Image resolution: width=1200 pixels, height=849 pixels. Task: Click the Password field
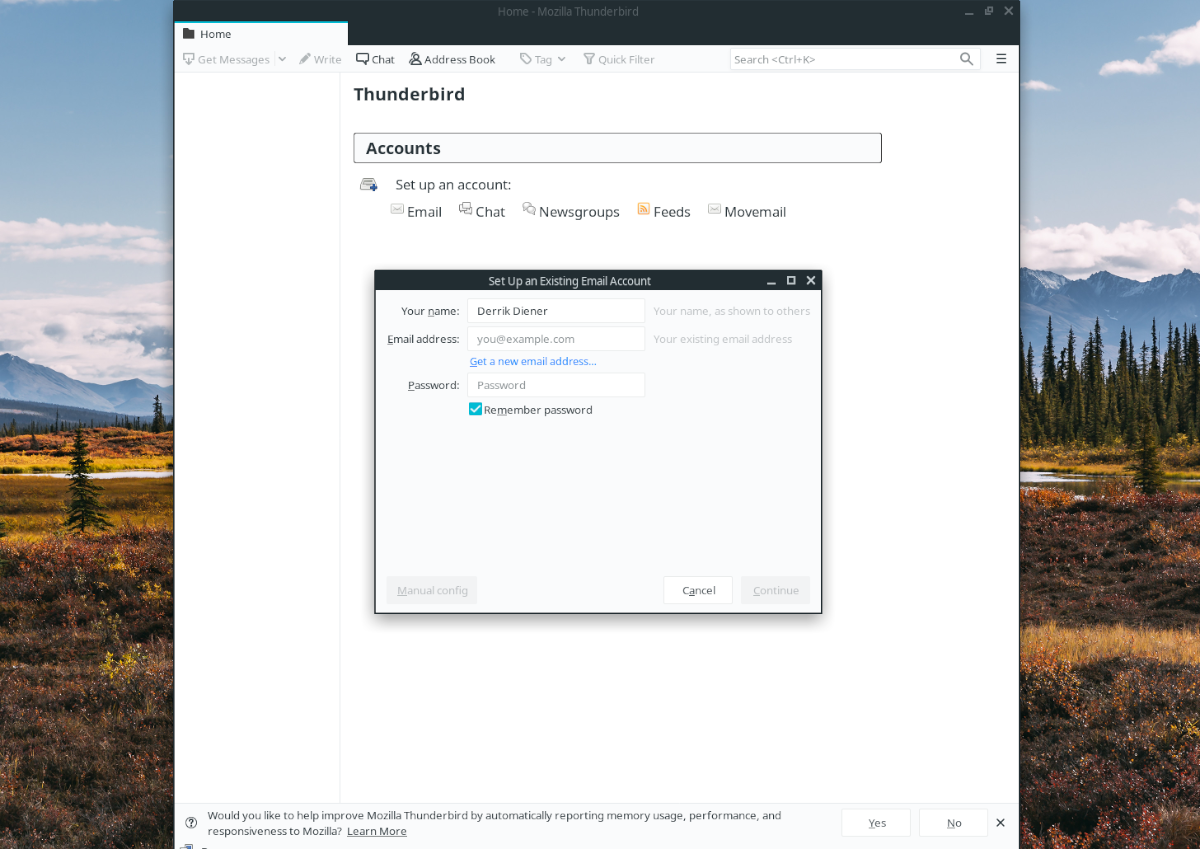(556, 385)
